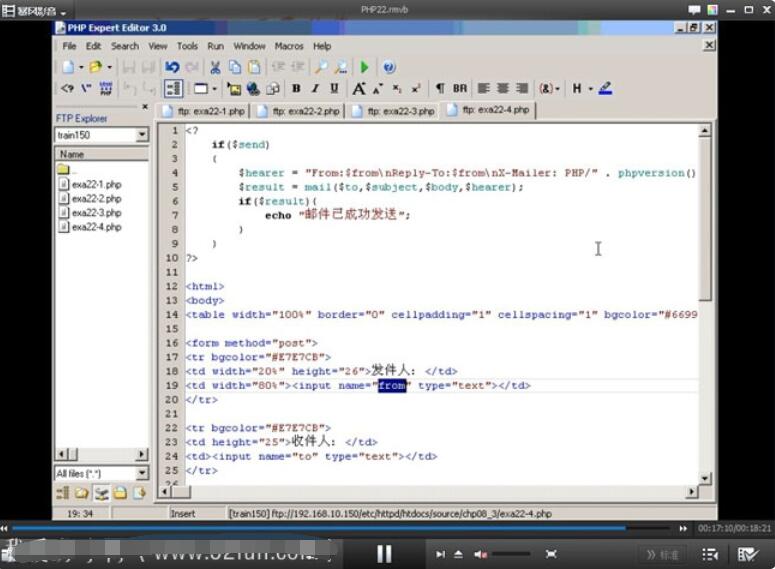Switch to the exa22-3.php tab

(393, 111)
